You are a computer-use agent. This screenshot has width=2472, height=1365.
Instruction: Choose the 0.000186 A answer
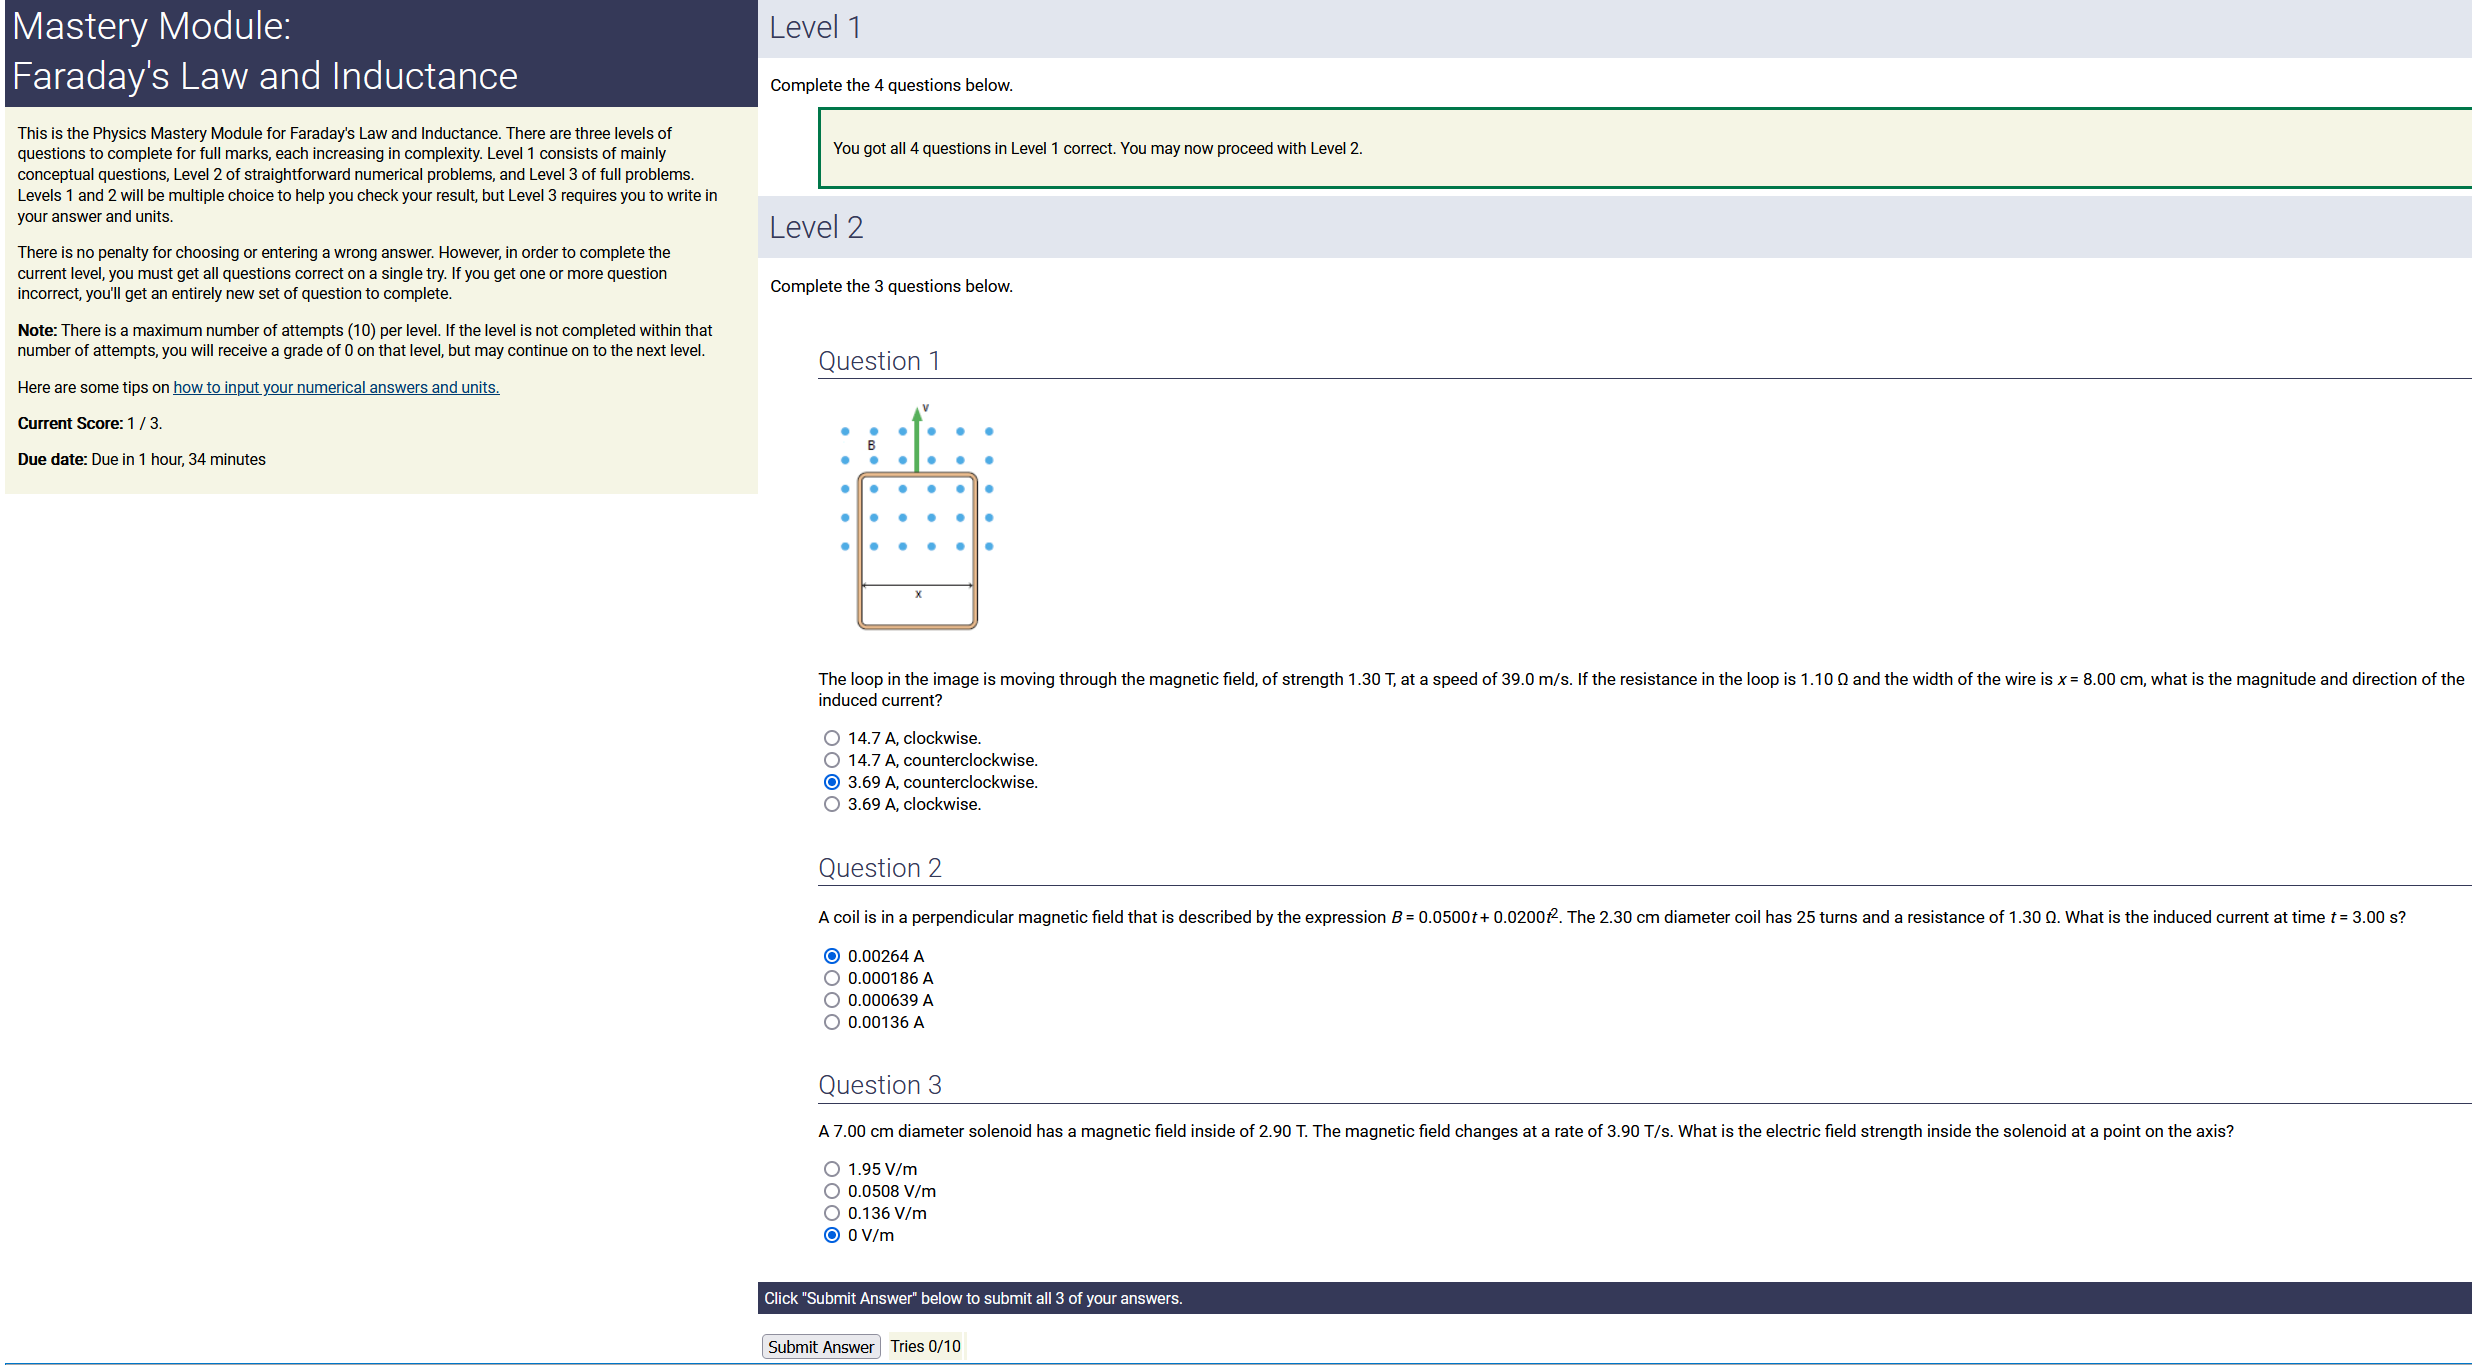click(831, 978)
